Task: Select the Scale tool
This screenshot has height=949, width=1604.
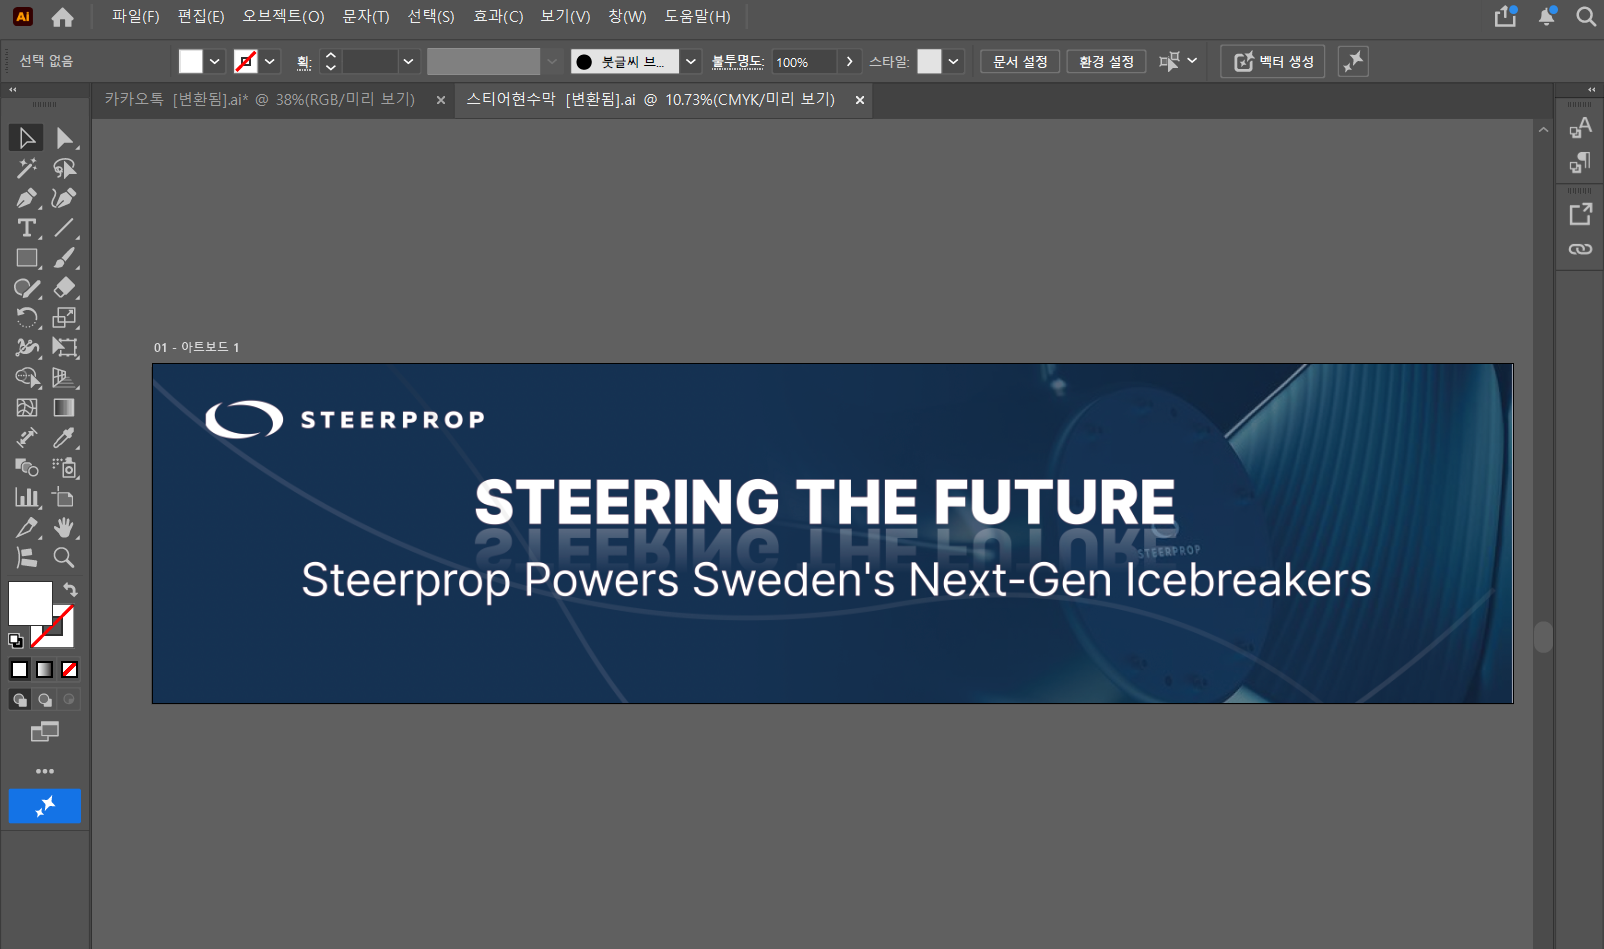Action: [64, 318]
